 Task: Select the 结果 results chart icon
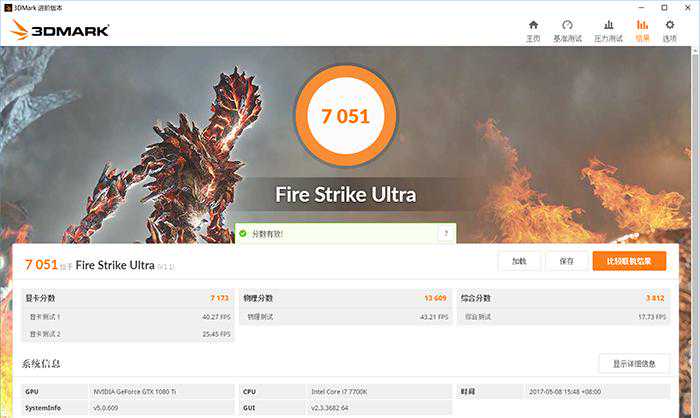point(642,25)
